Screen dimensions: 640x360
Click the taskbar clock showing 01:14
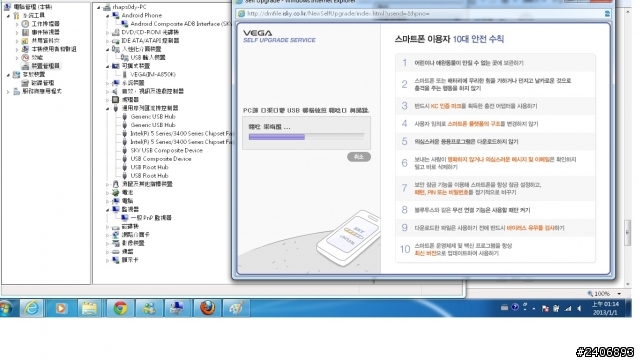click(x=605, y=308)
